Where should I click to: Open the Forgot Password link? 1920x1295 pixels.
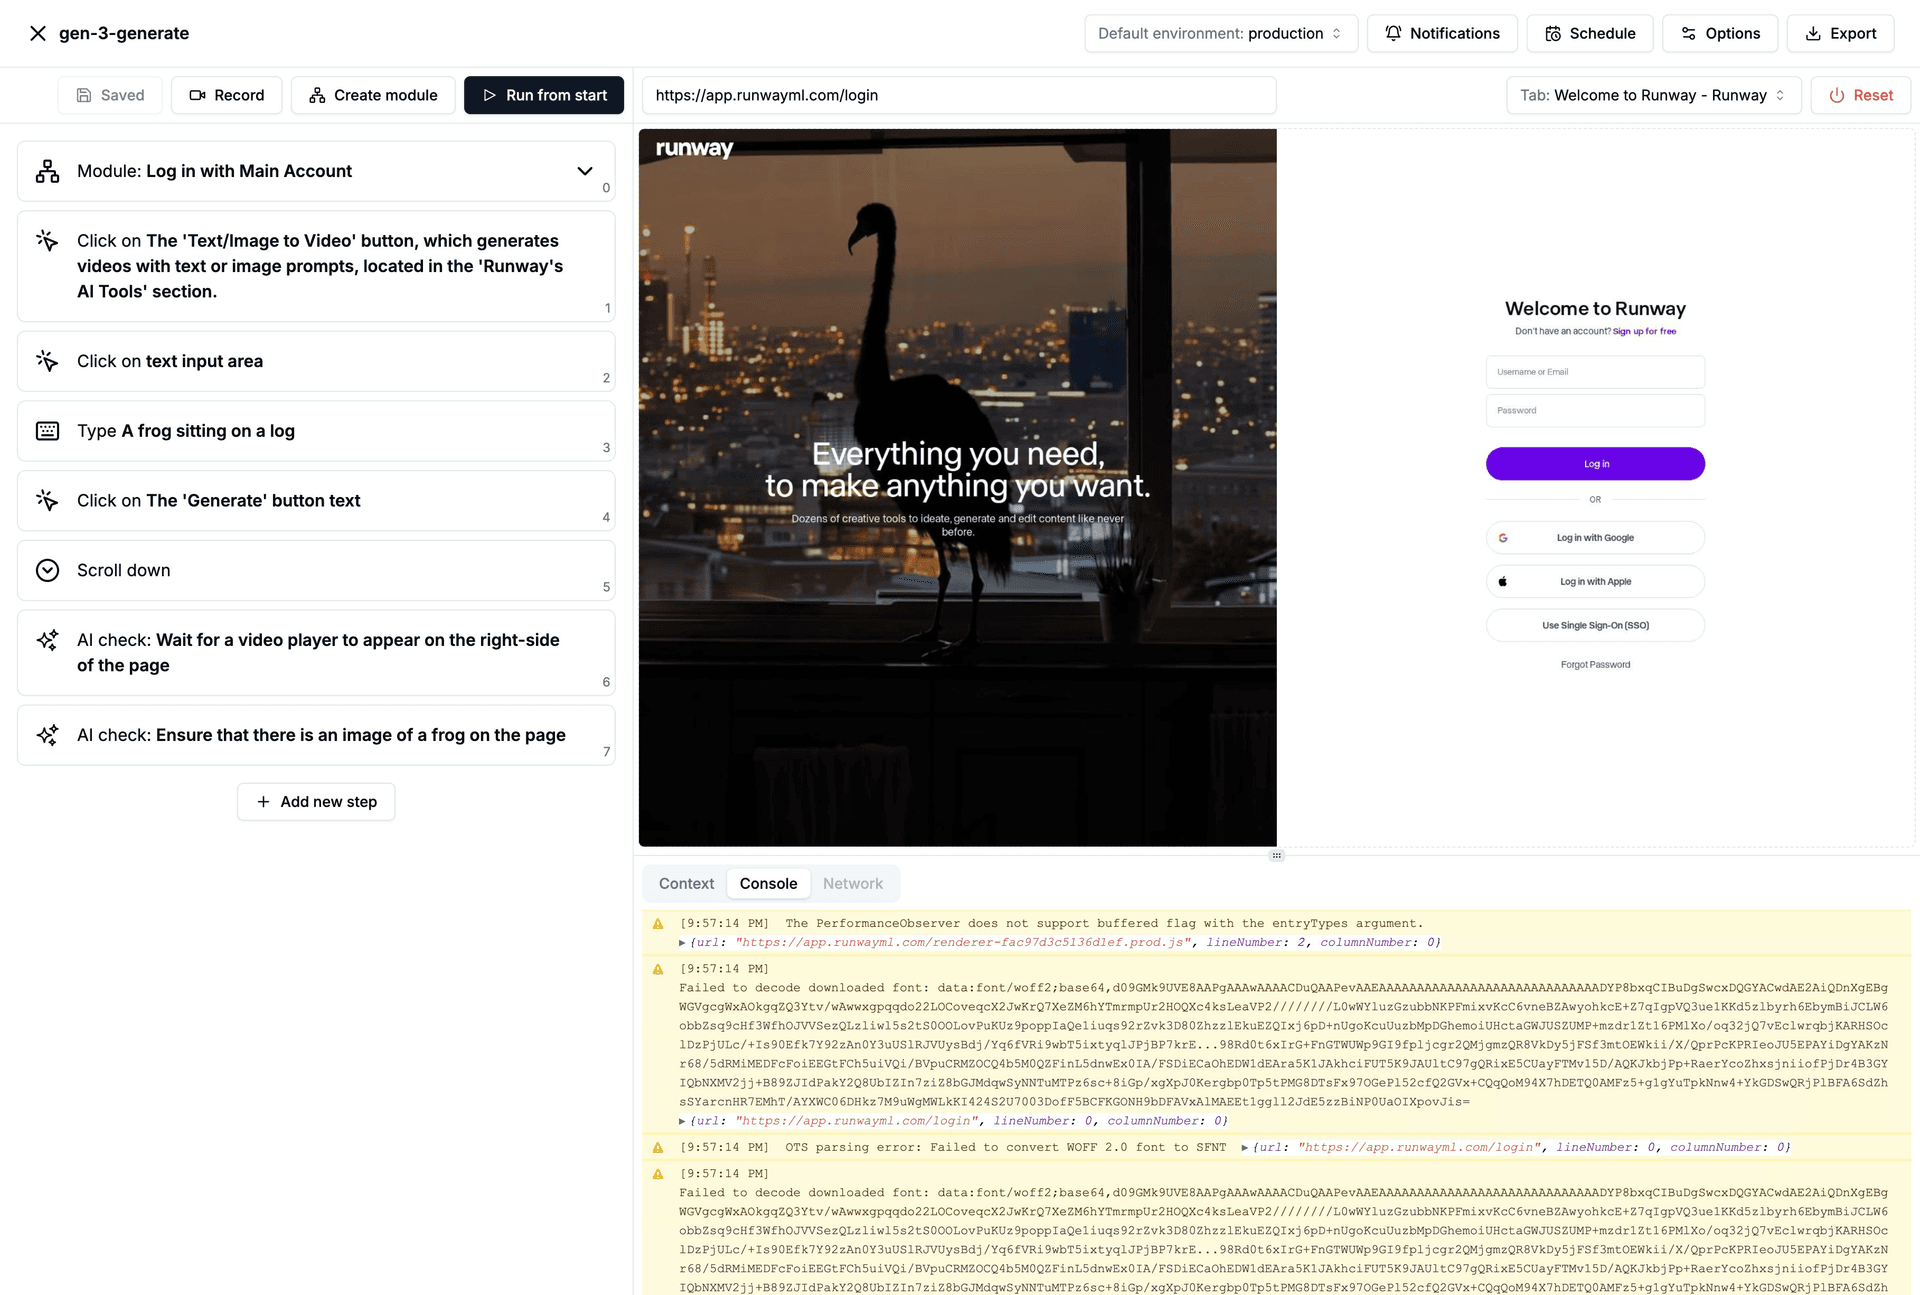click(1595, 665)
